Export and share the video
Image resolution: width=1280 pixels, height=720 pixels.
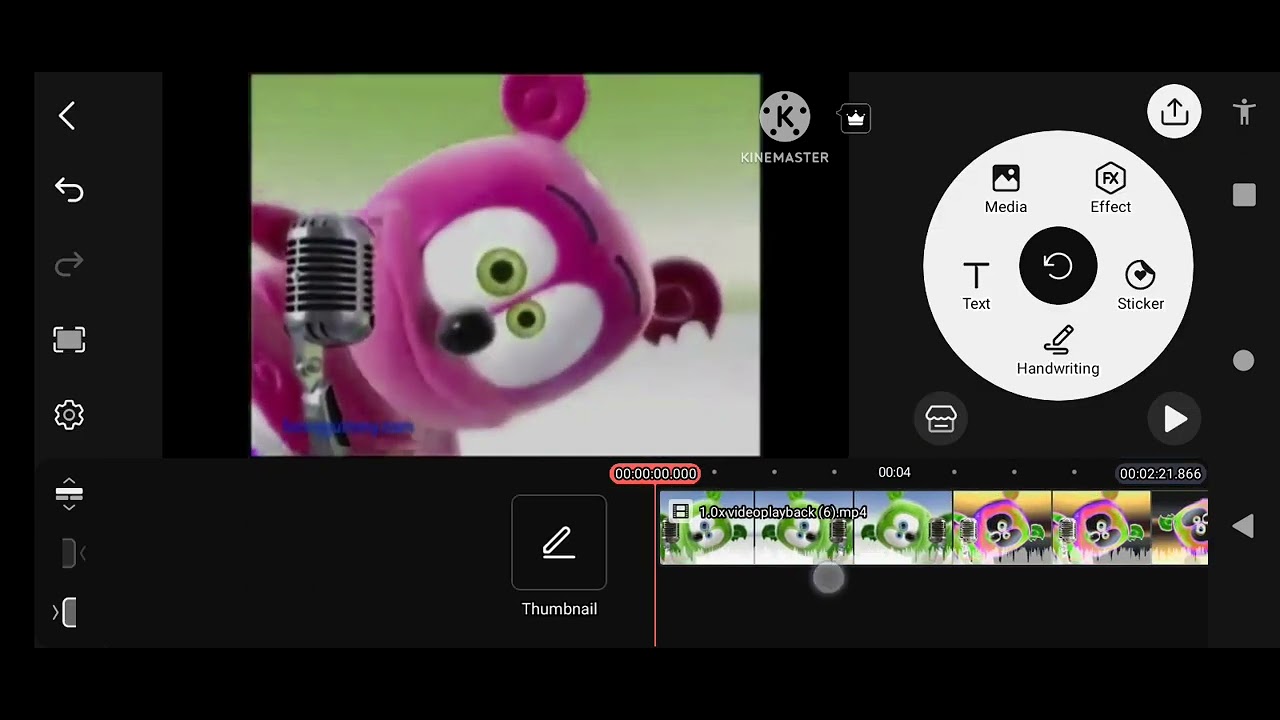click(1174, 112)
